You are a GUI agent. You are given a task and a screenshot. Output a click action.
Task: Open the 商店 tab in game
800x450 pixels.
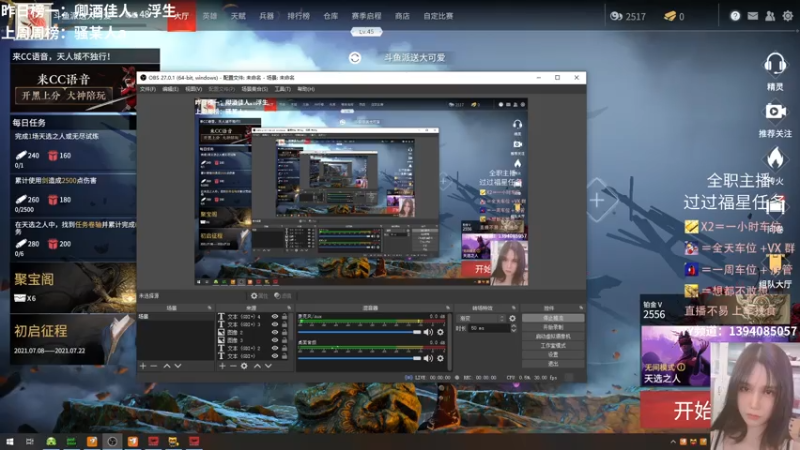pos(402,16)
